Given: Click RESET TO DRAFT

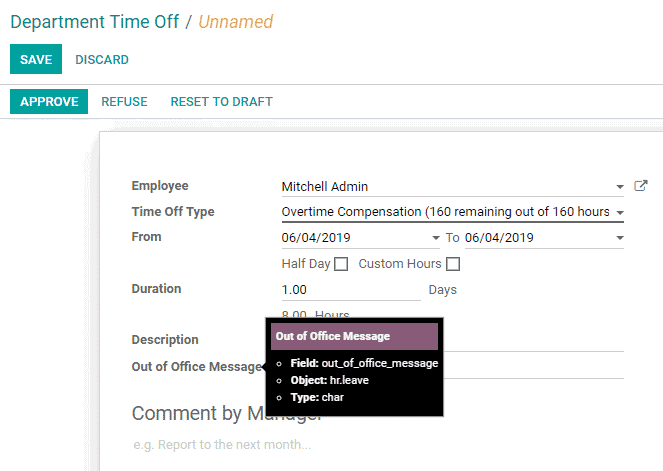Looking at the screenshot, I should point(222,102).
